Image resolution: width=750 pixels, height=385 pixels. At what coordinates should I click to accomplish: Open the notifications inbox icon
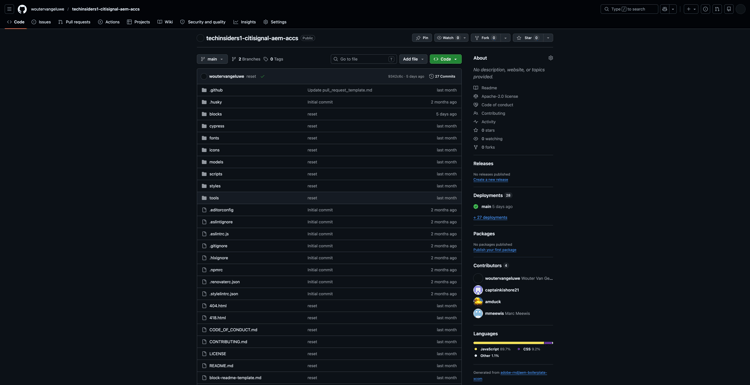(x=728, y=9)
